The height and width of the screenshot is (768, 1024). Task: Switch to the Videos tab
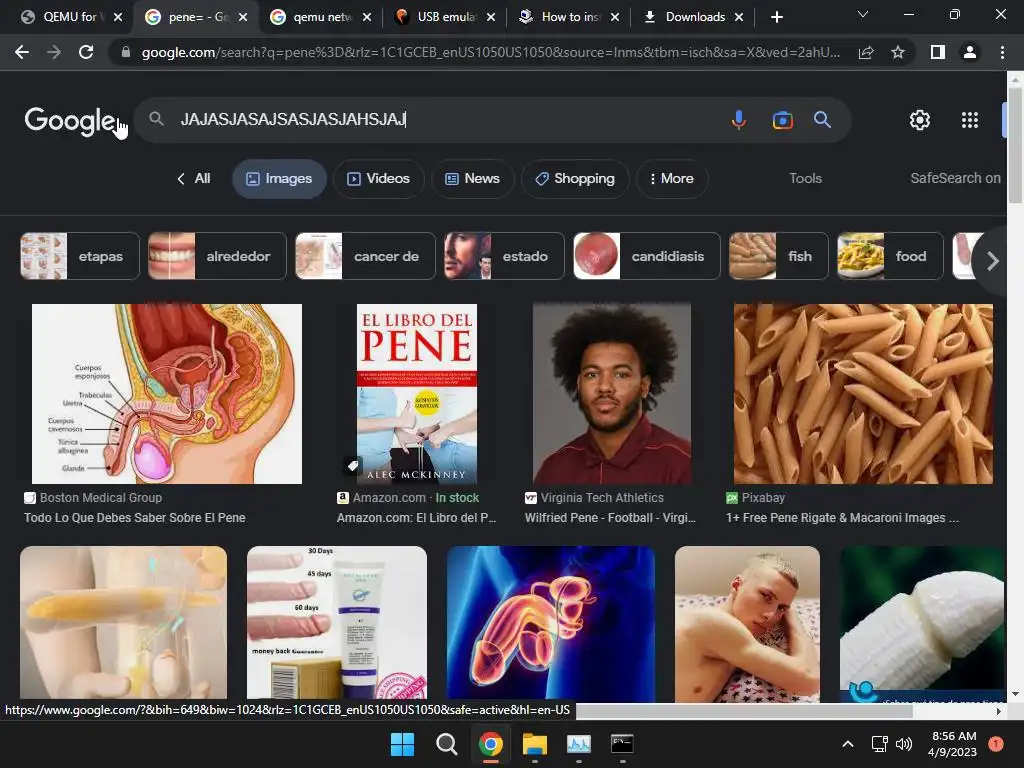(x=379, y=178)
